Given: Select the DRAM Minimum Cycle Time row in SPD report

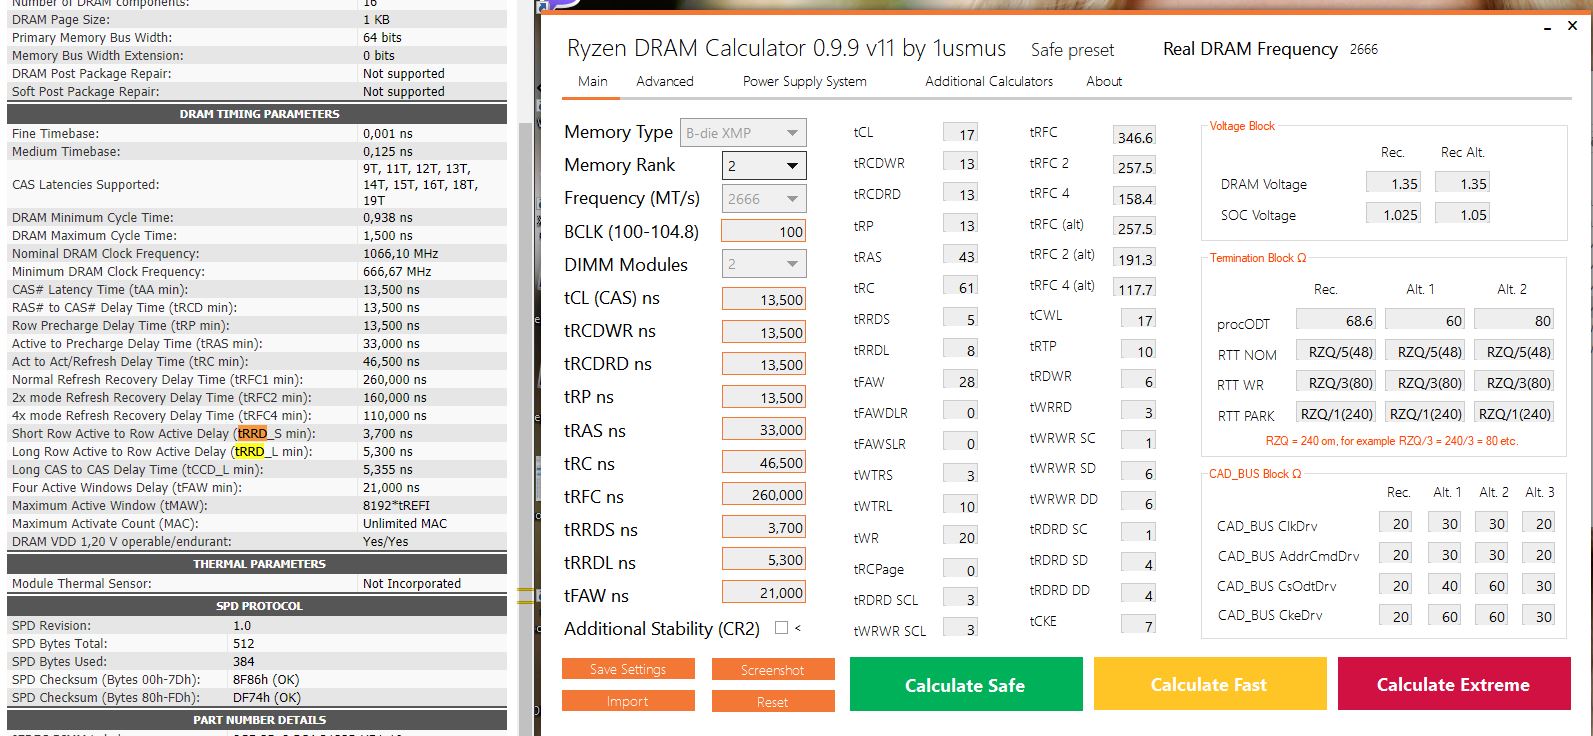Looking at the screenshot, I should 257,217.
